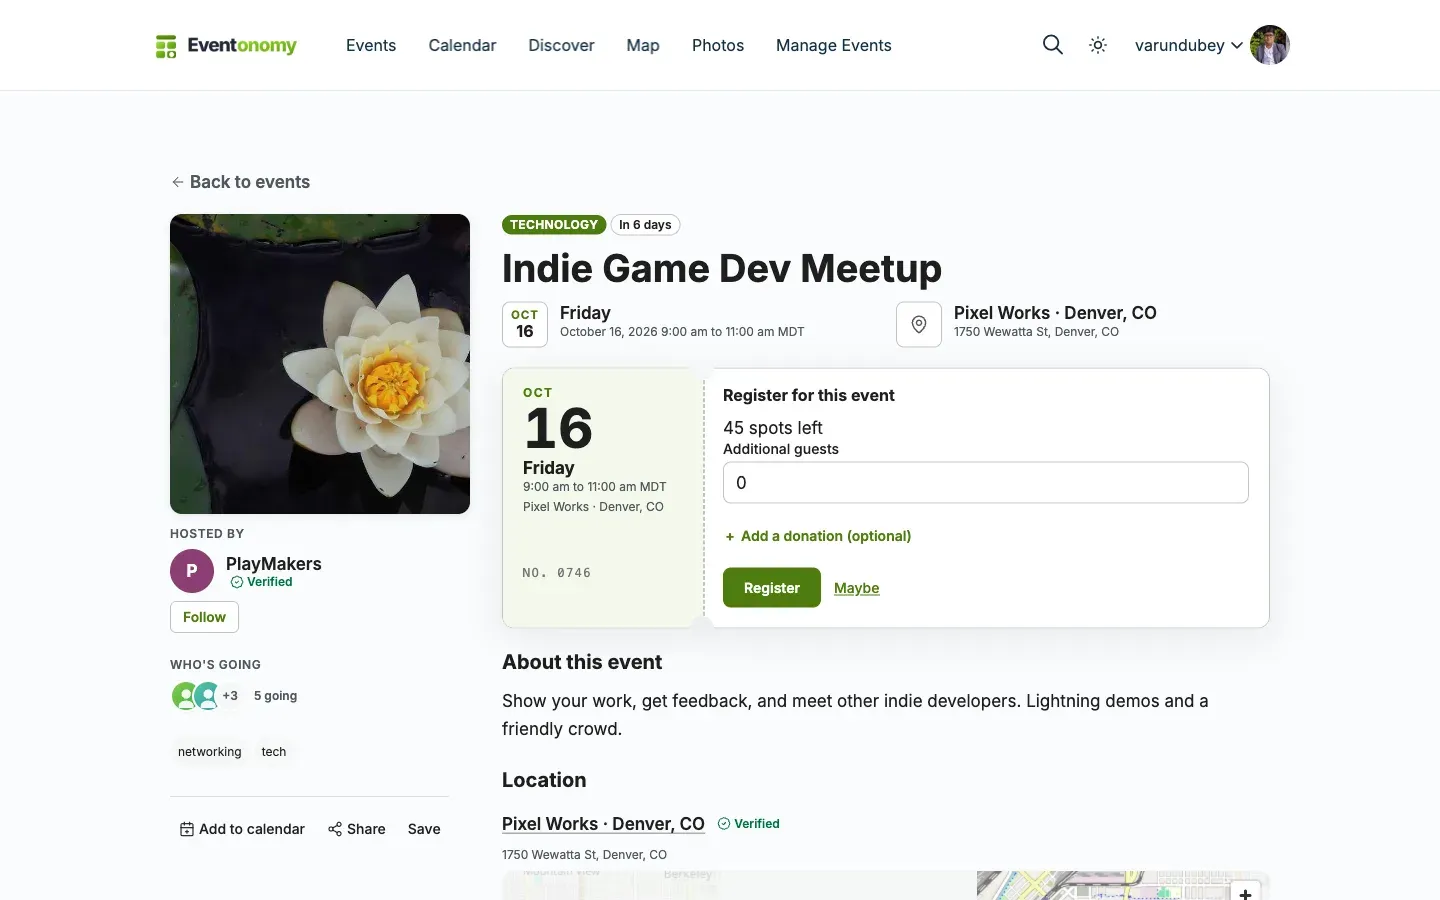This screenshot has width=1440, height=900.
Task: Open the Map nav item
Action: pos(643,45)
